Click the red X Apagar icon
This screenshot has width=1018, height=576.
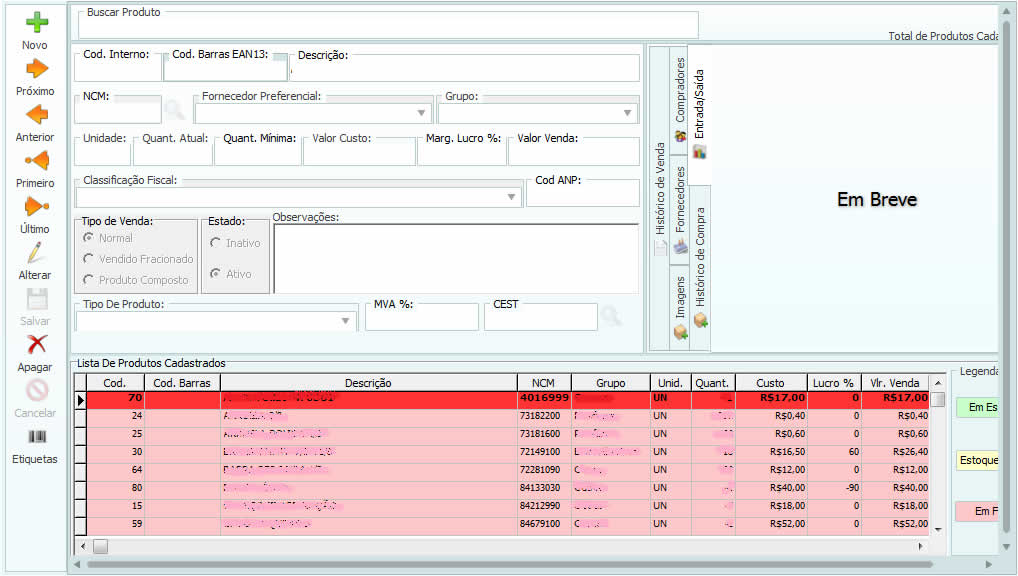click(36, 345)
